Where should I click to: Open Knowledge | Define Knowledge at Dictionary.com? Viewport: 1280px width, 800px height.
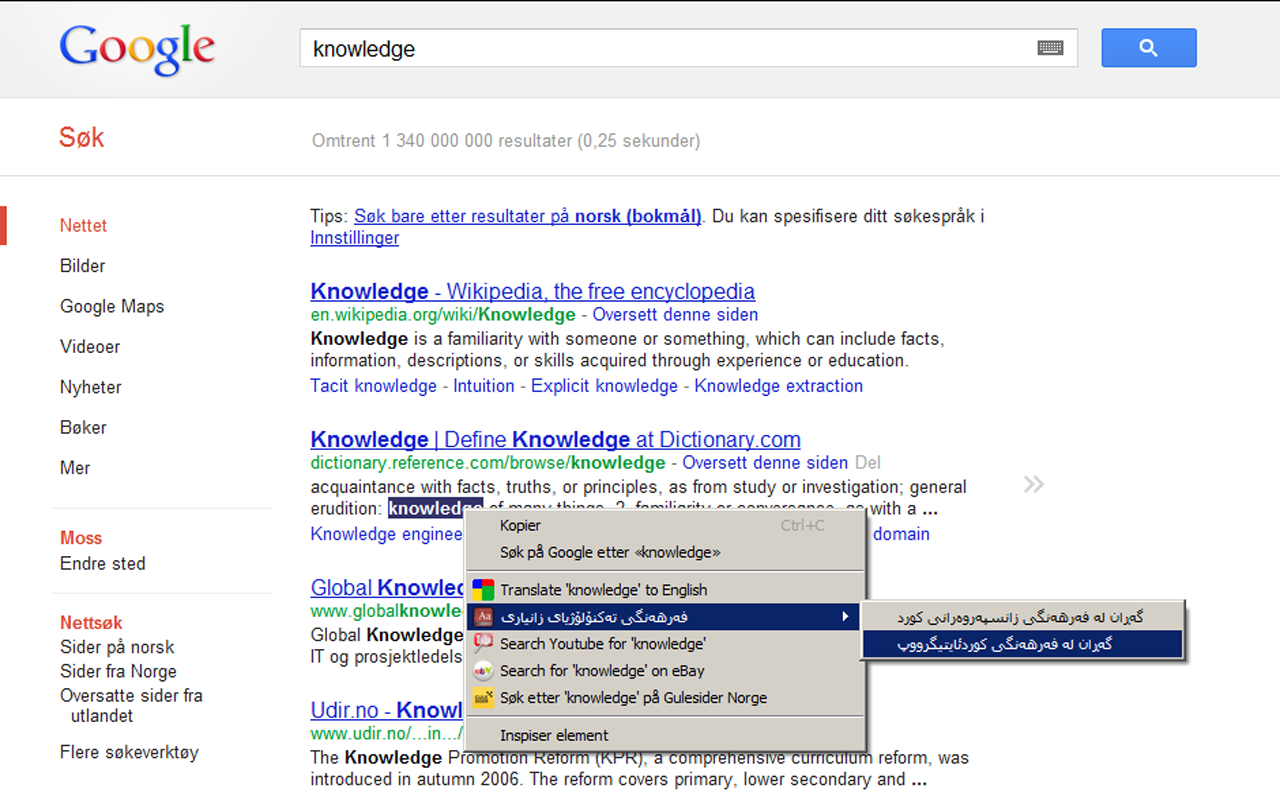pyautogui.click(x=555, y=440)
